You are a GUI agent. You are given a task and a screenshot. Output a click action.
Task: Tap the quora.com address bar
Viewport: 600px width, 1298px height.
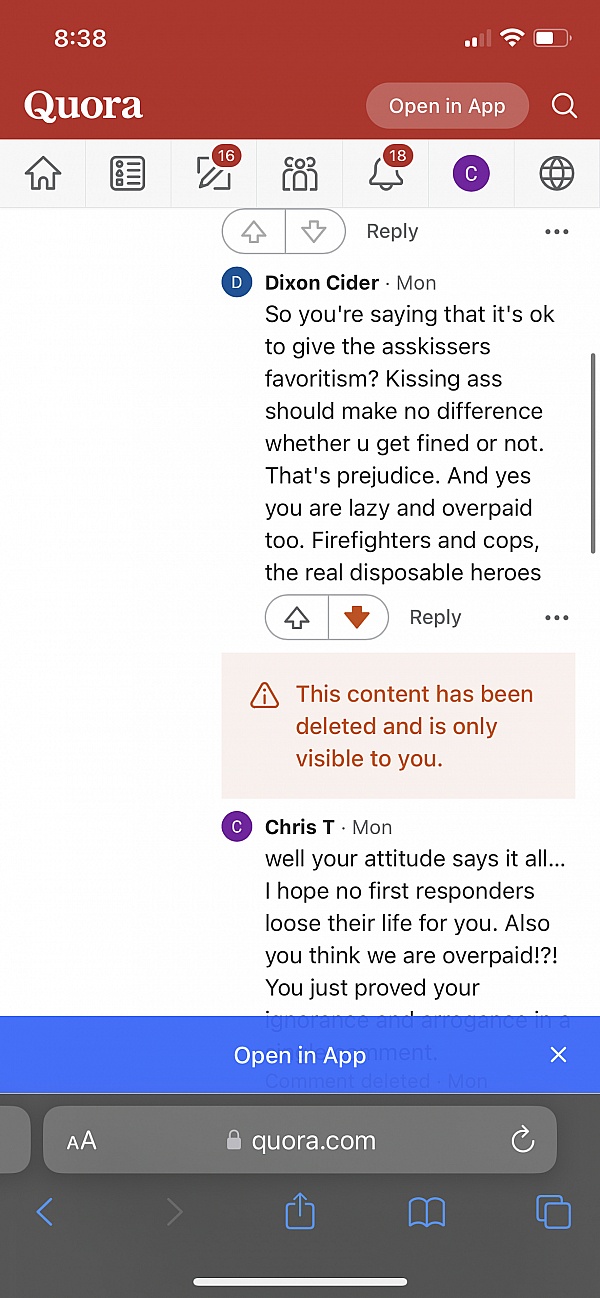tap(300, 1139)
